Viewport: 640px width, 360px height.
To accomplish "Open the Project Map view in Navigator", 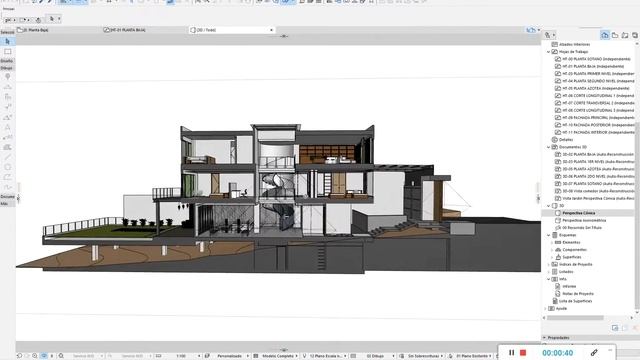I will [605, 36].
